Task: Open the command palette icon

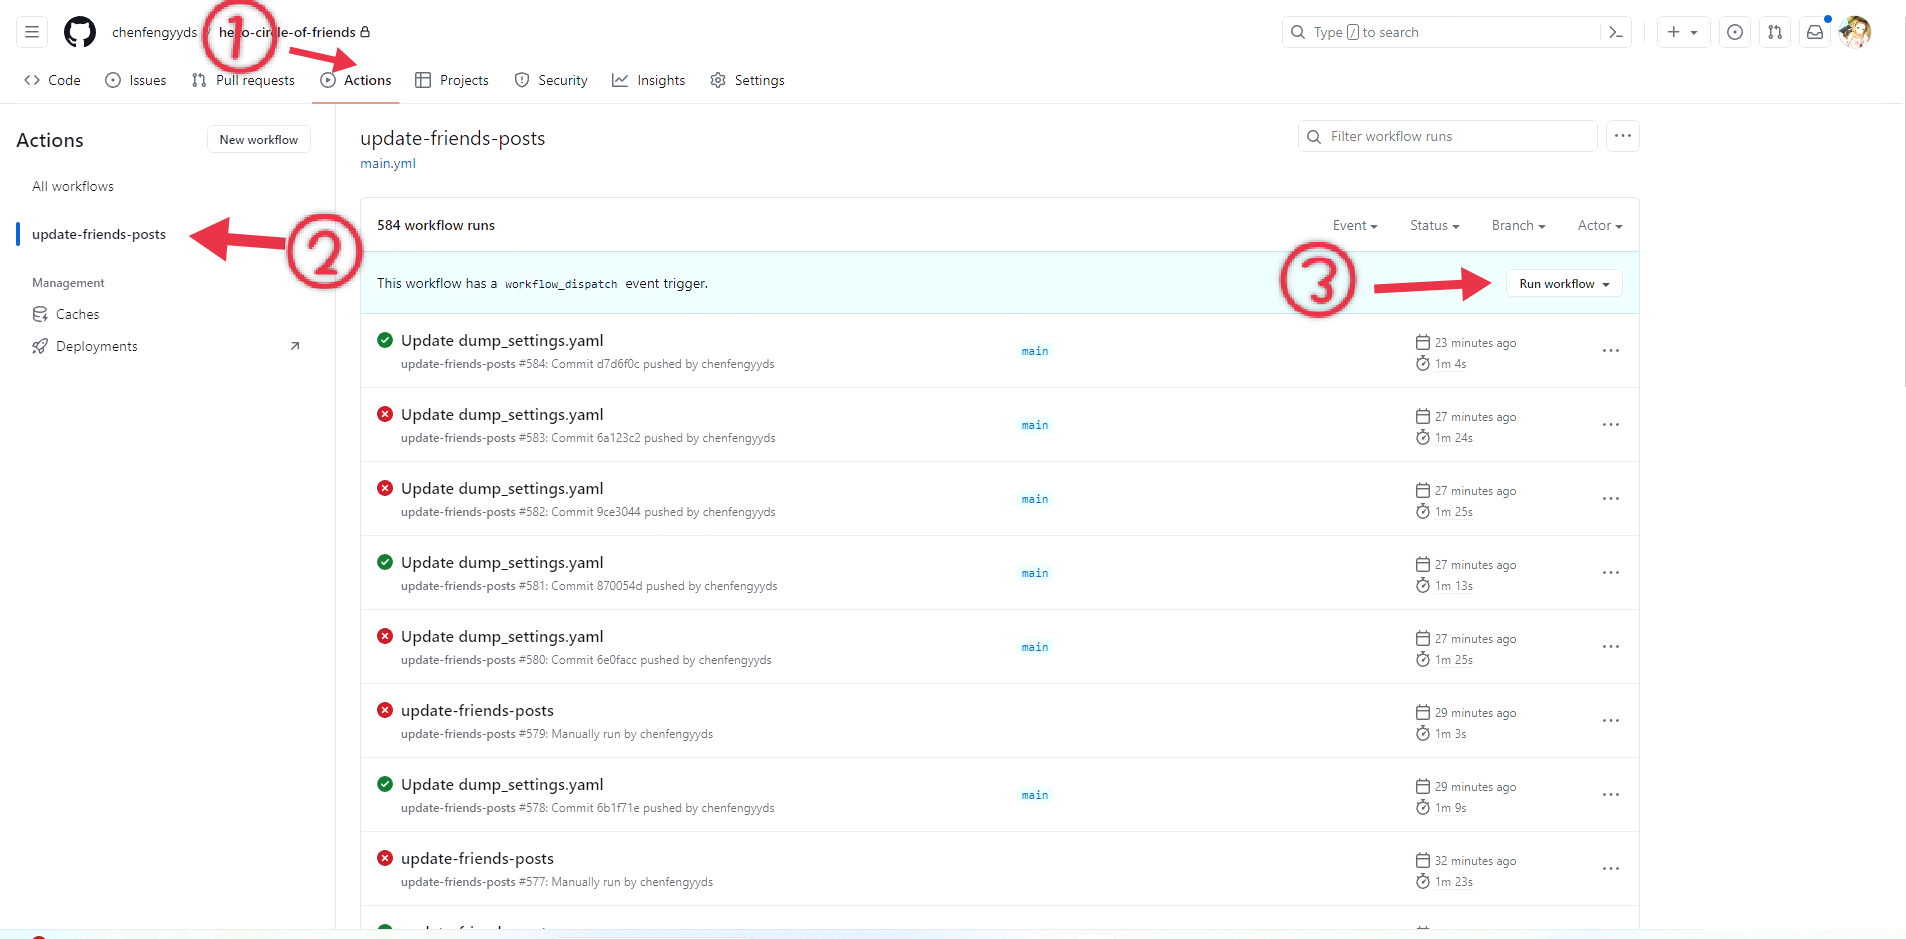Action: (x=1615, y=32)
